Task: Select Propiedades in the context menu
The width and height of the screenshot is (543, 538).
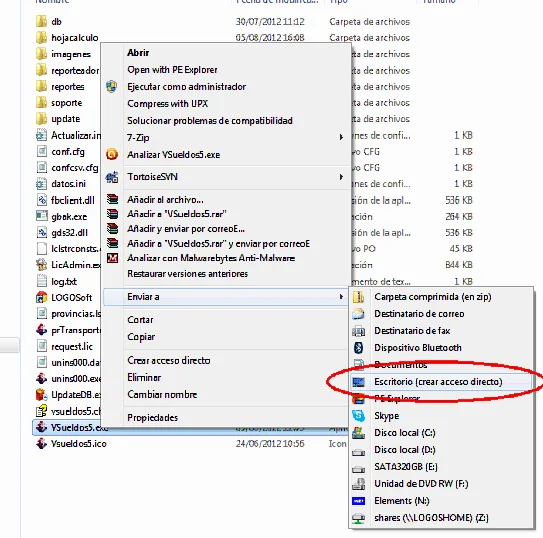Action: [152, 418]
